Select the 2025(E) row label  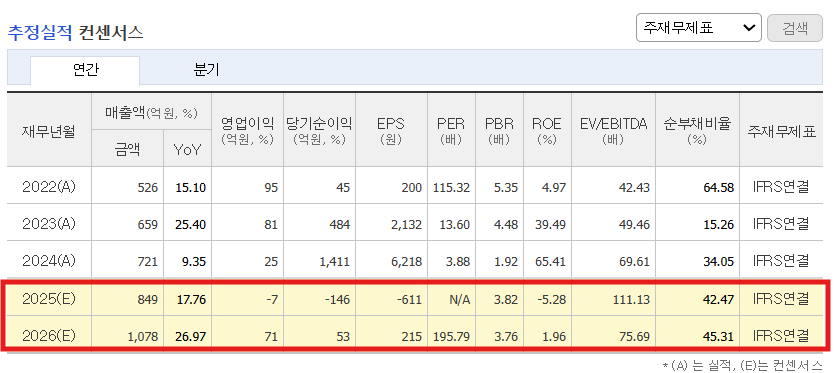pyautogui.click(x=49, y=299)
